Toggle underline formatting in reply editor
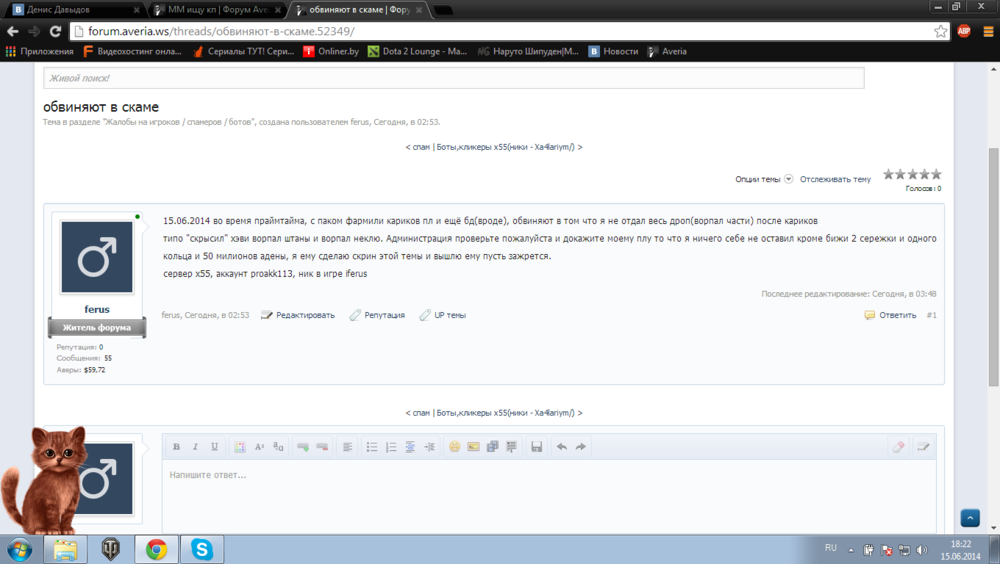The width and height of the screenshot is (1000, 564). [214, 447]
